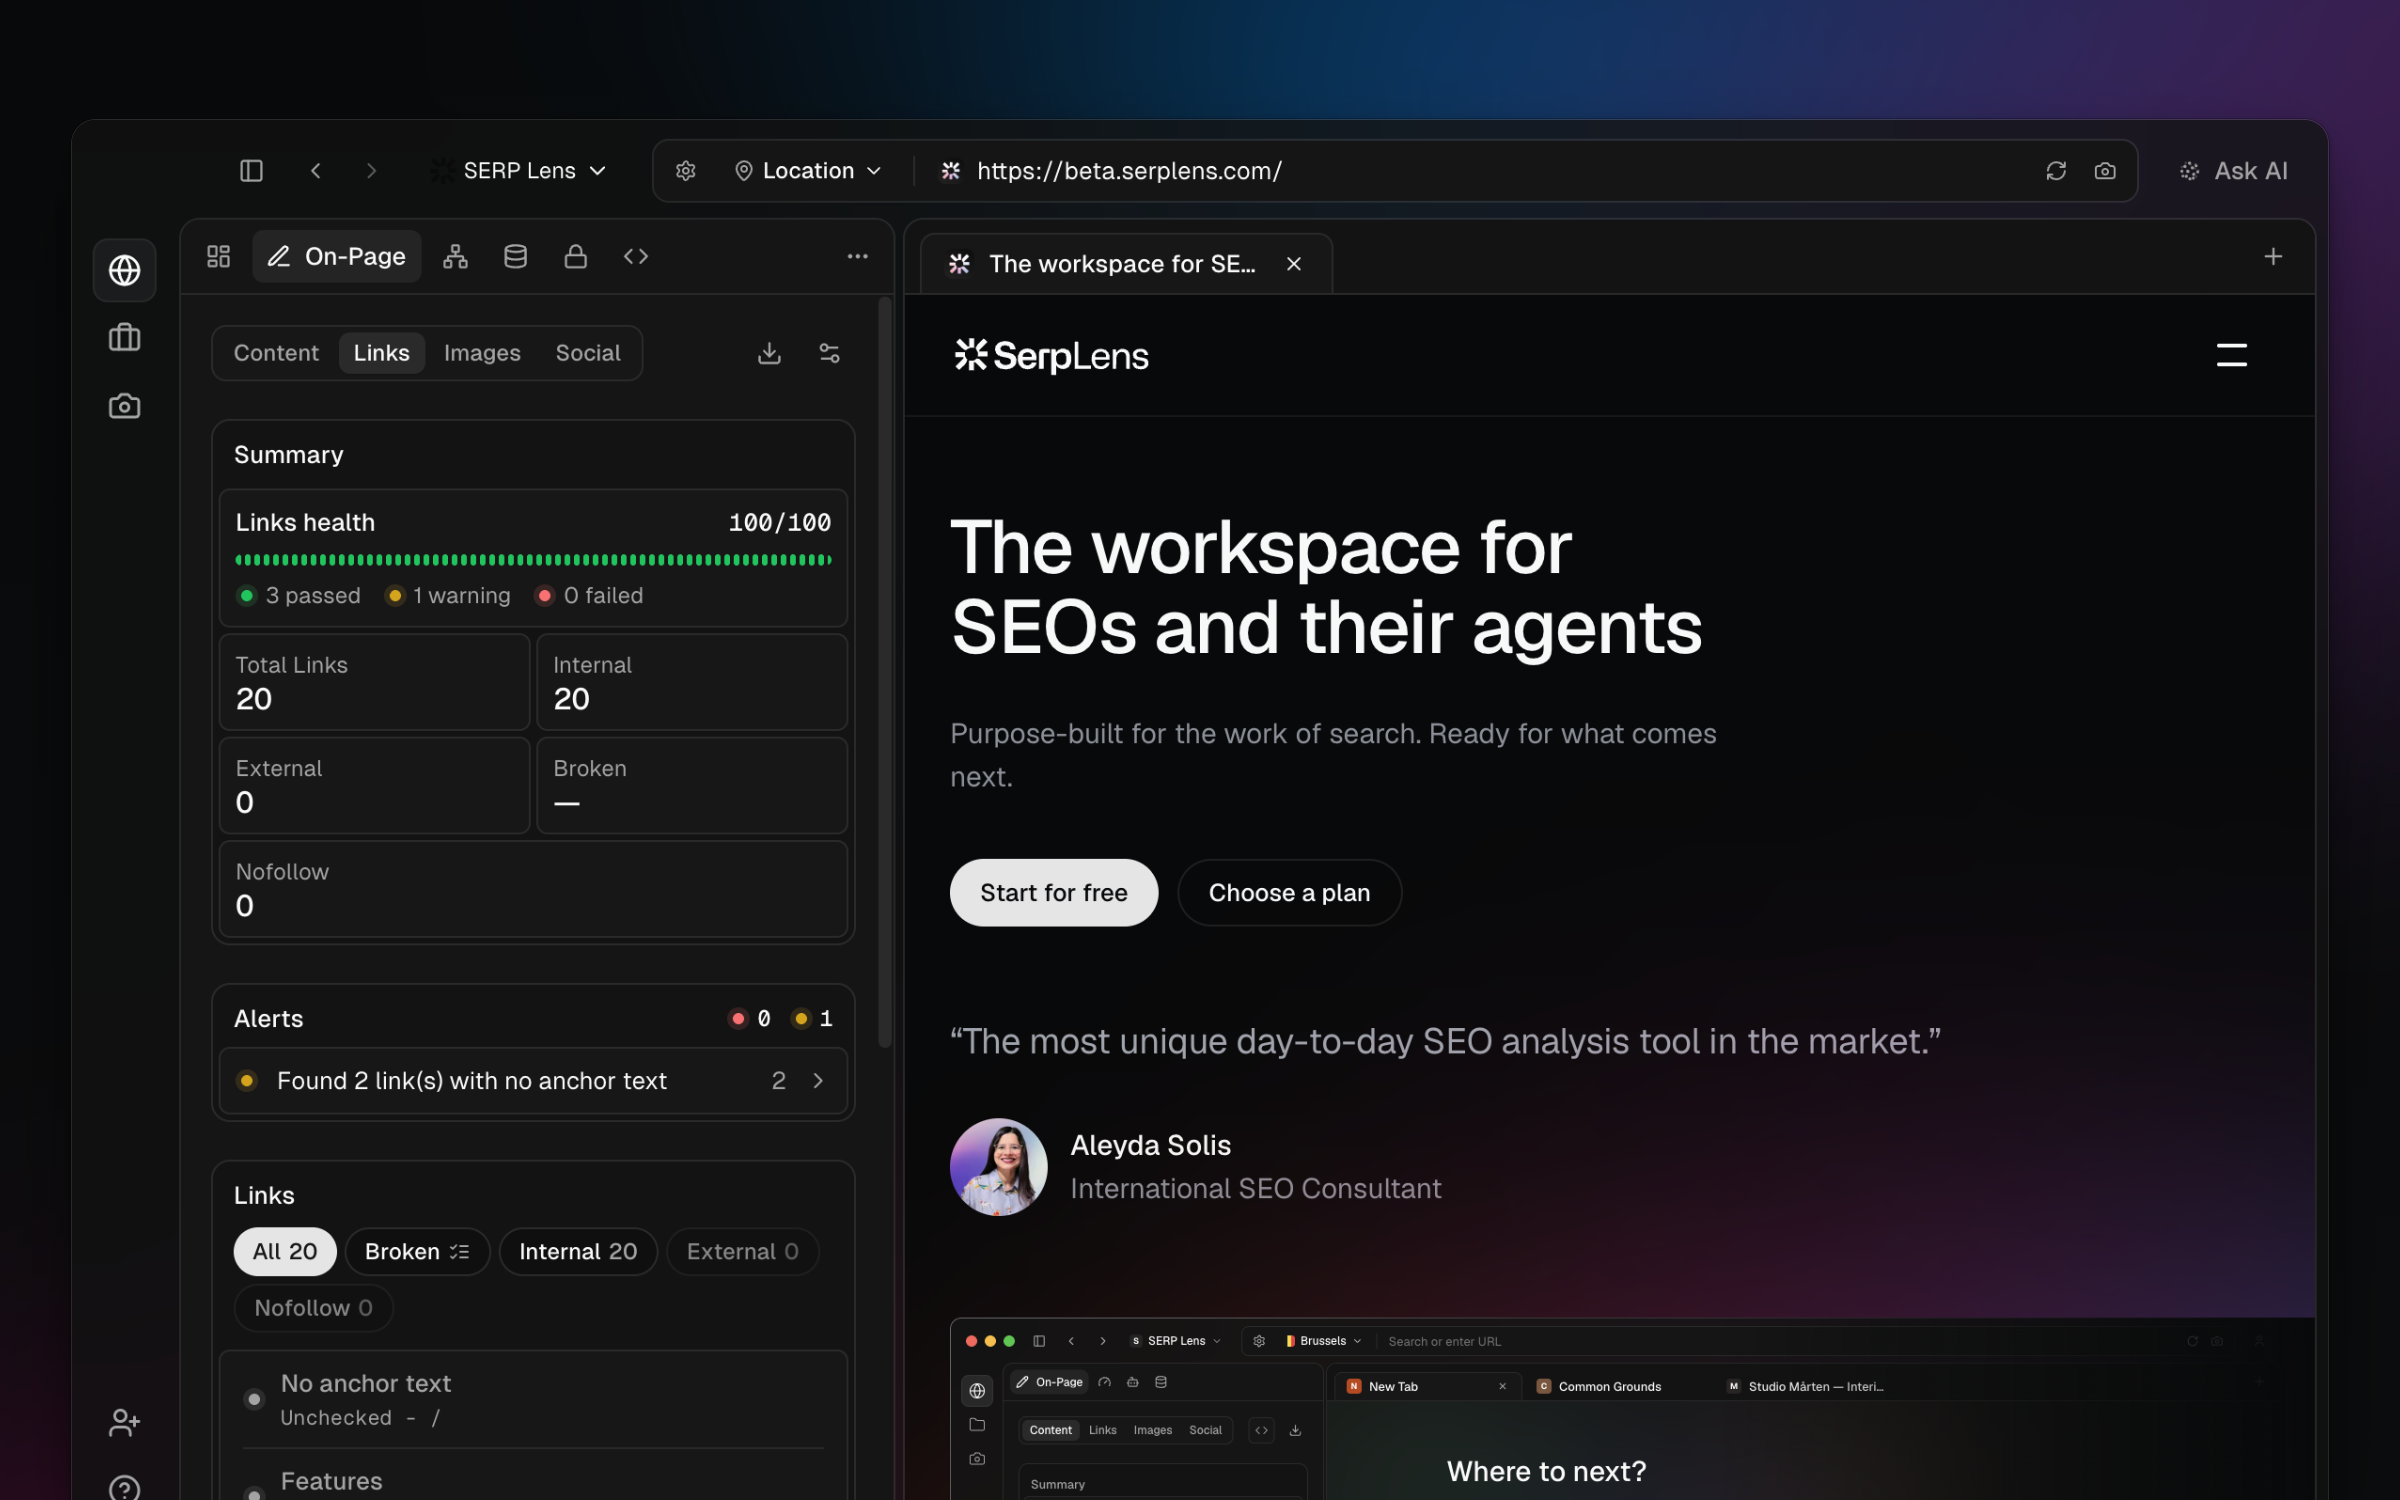Screen dimensions: 2400x1500
Task: Click the SerpLens logo on the webpage
Action: point(1052,355)
